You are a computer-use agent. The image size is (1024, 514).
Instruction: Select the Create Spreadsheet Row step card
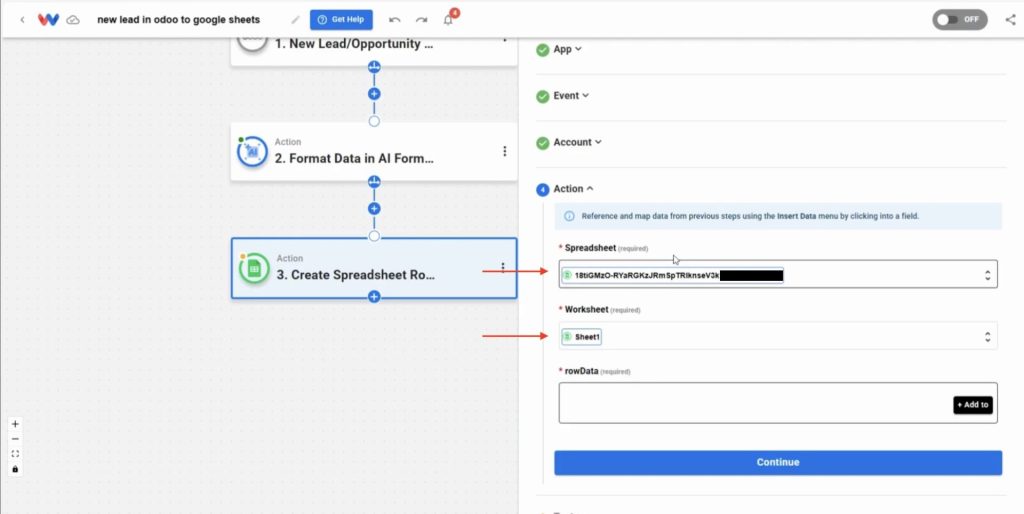coord(374,268)
